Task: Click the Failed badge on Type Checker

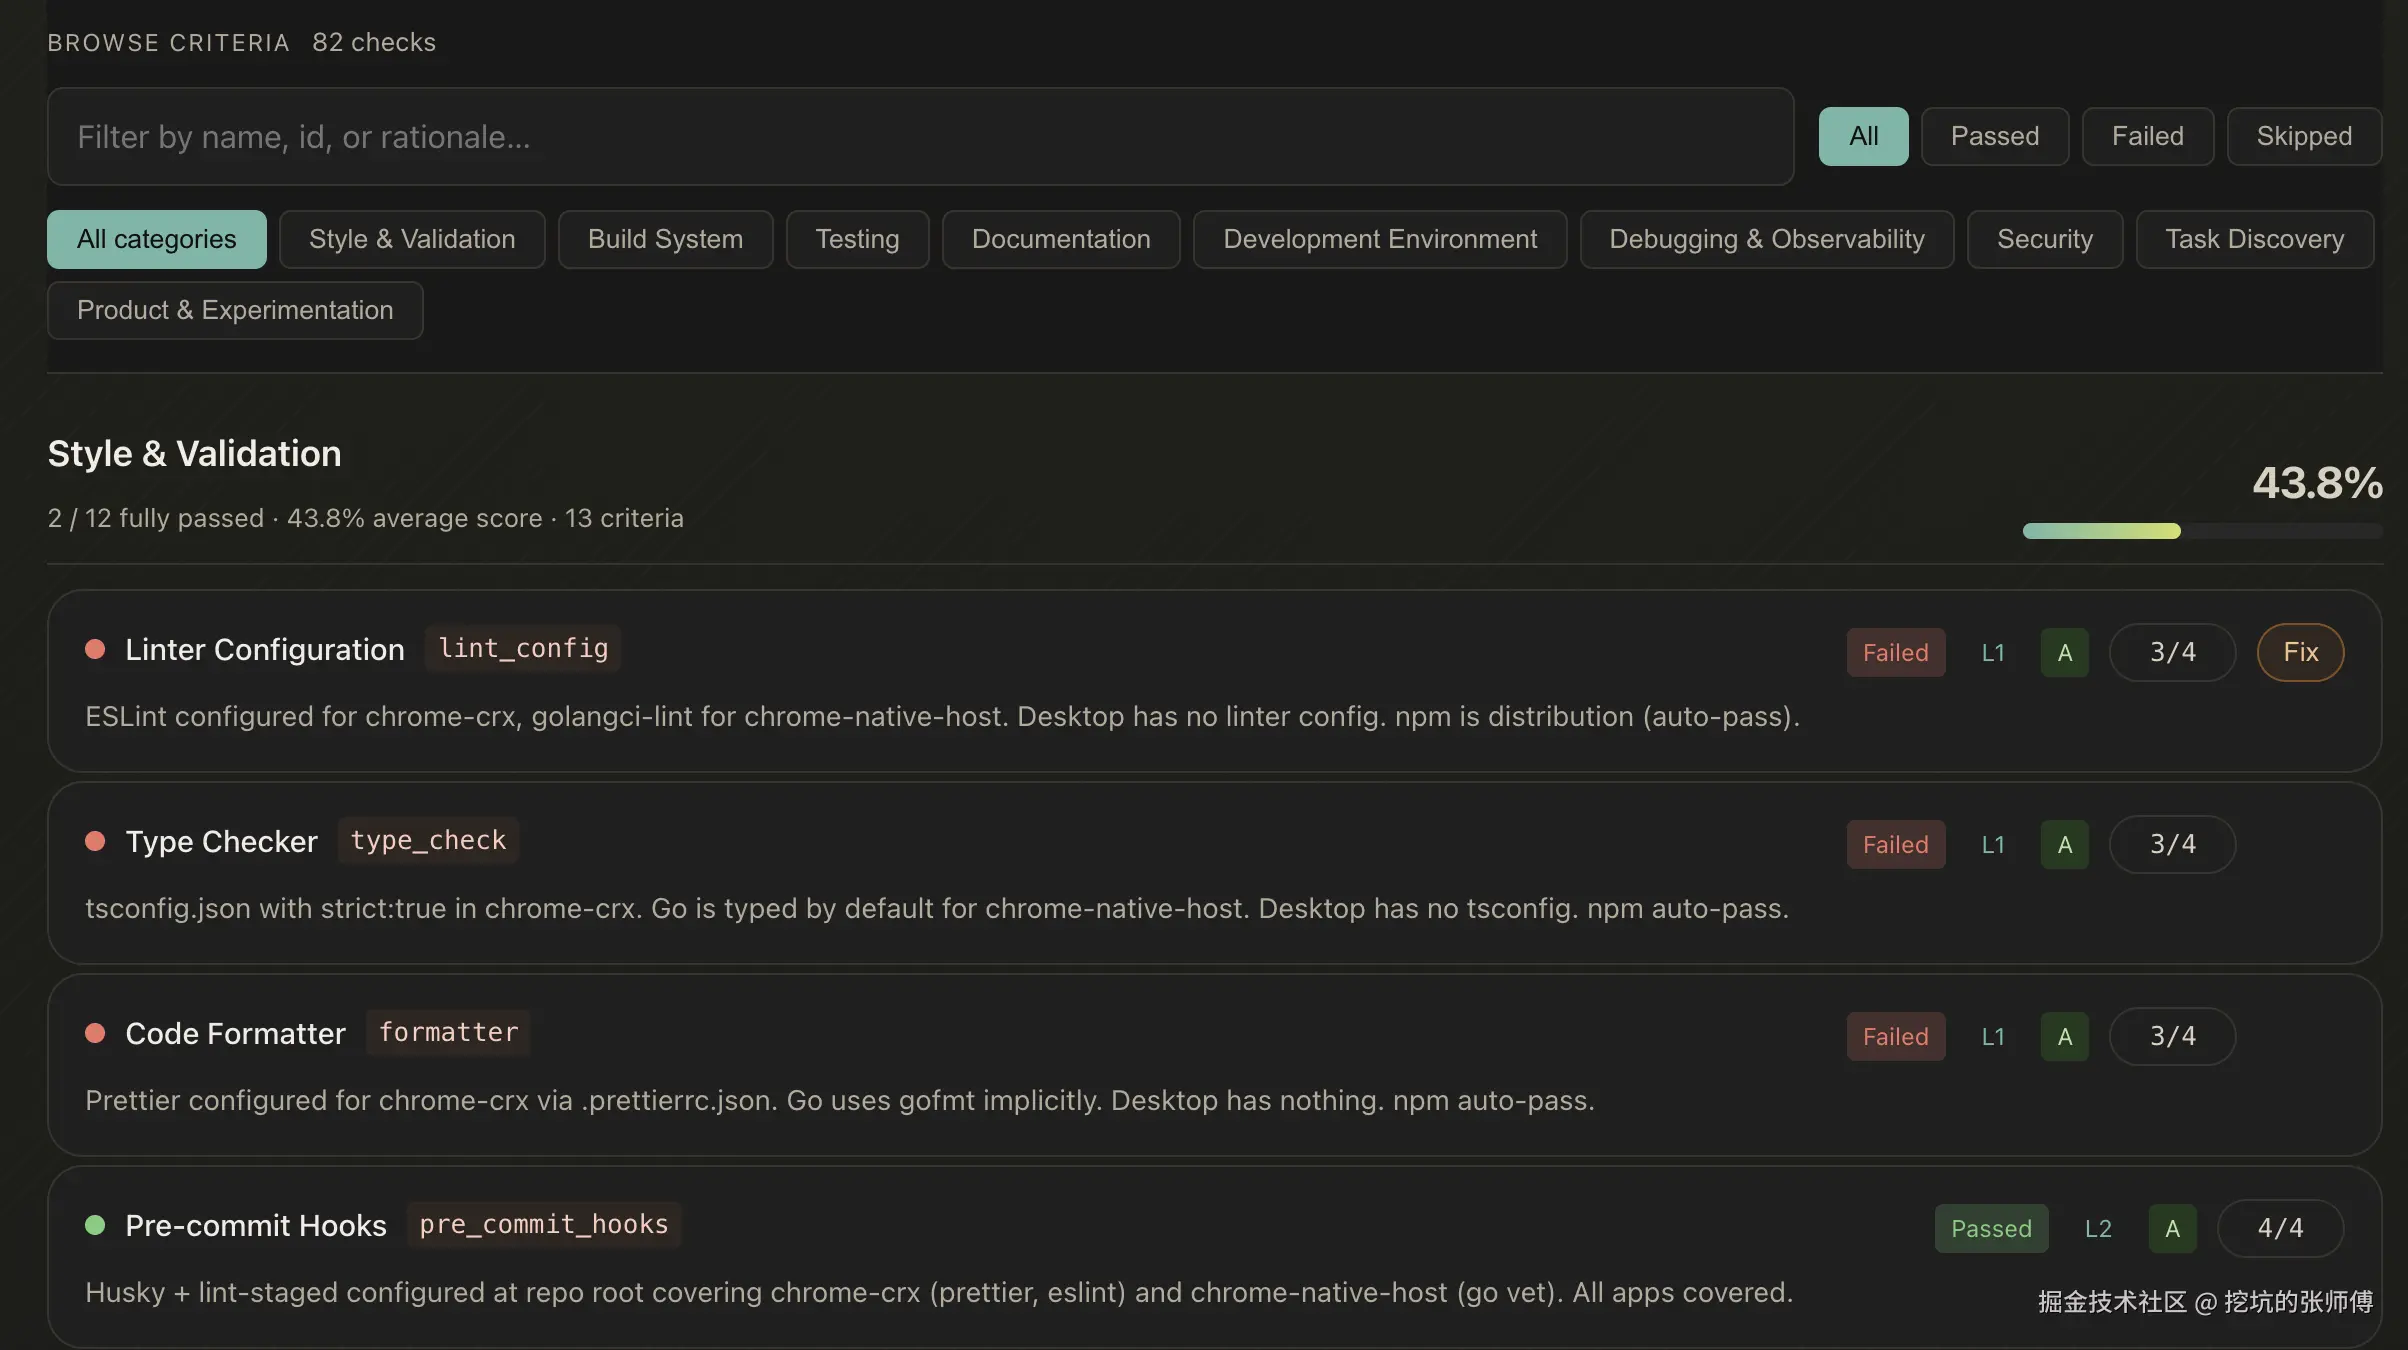Action: coord(1896,844)
